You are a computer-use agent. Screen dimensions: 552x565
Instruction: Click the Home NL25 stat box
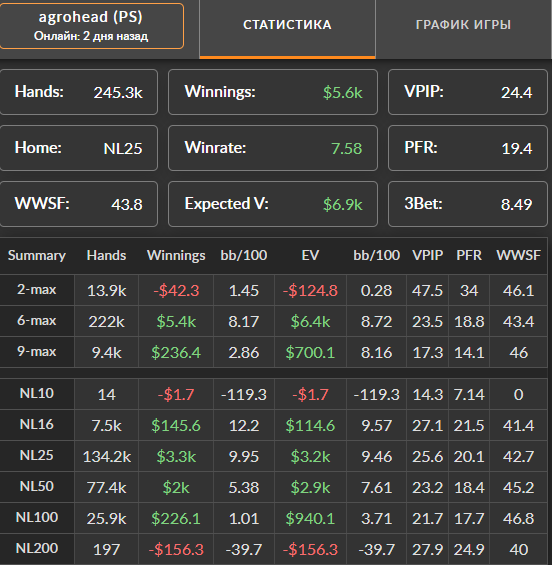click(79, 148)
